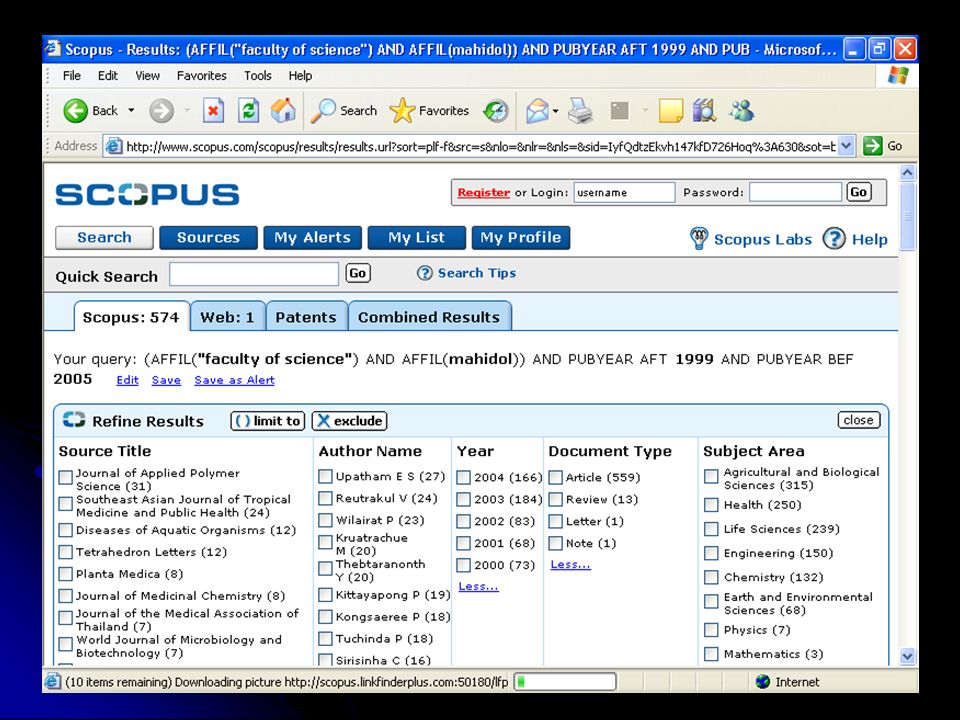
Task: Open History clock icon
Action: [x=495, y=111]
